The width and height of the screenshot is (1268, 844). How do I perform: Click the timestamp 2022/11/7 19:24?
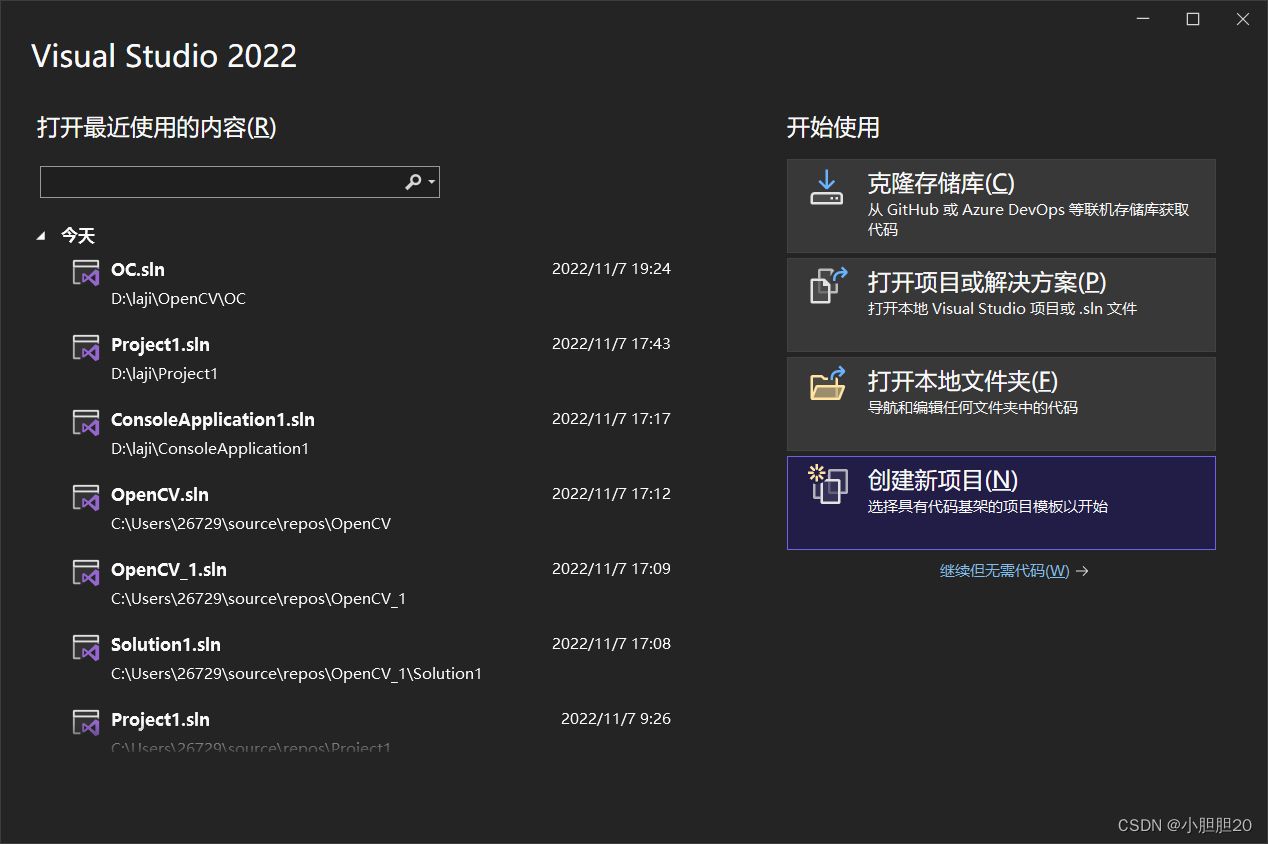coord(611,269)
